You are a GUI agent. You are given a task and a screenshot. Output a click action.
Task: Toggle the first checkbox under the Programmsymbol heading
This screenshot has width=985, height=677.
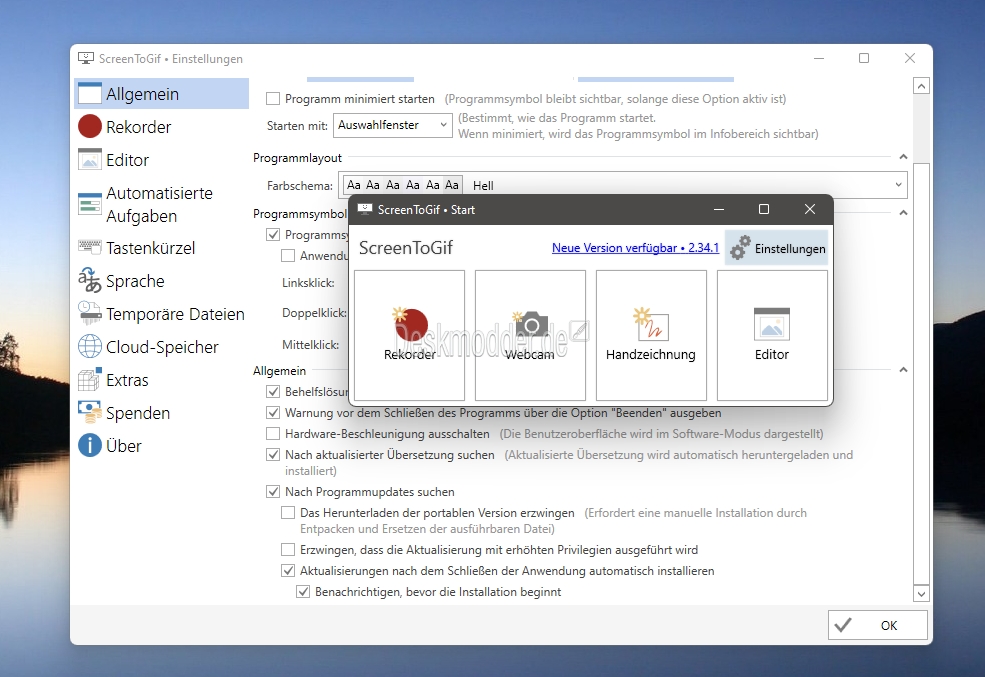coord(273,234)
